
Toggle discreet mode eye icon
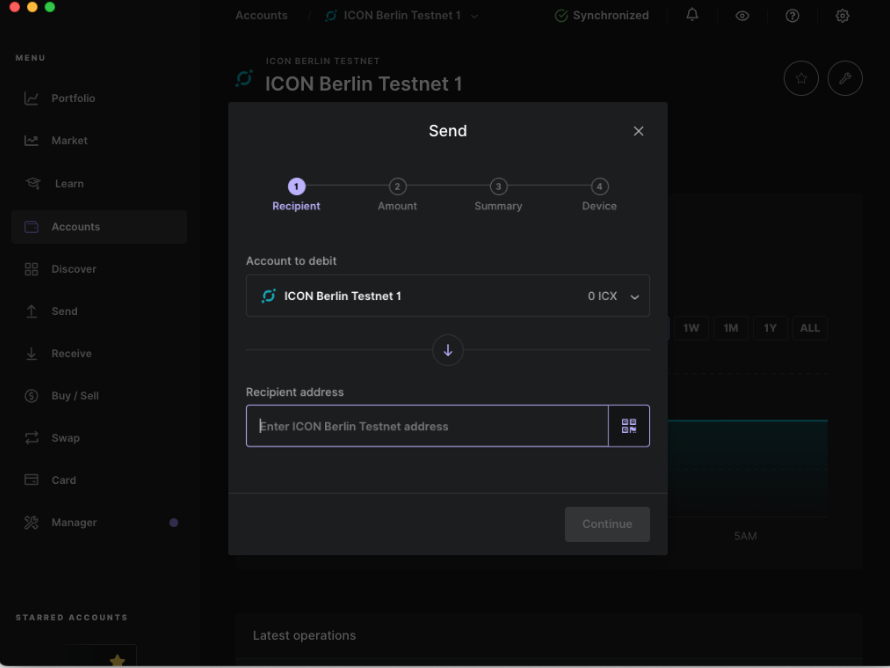(x=742, y=16)
